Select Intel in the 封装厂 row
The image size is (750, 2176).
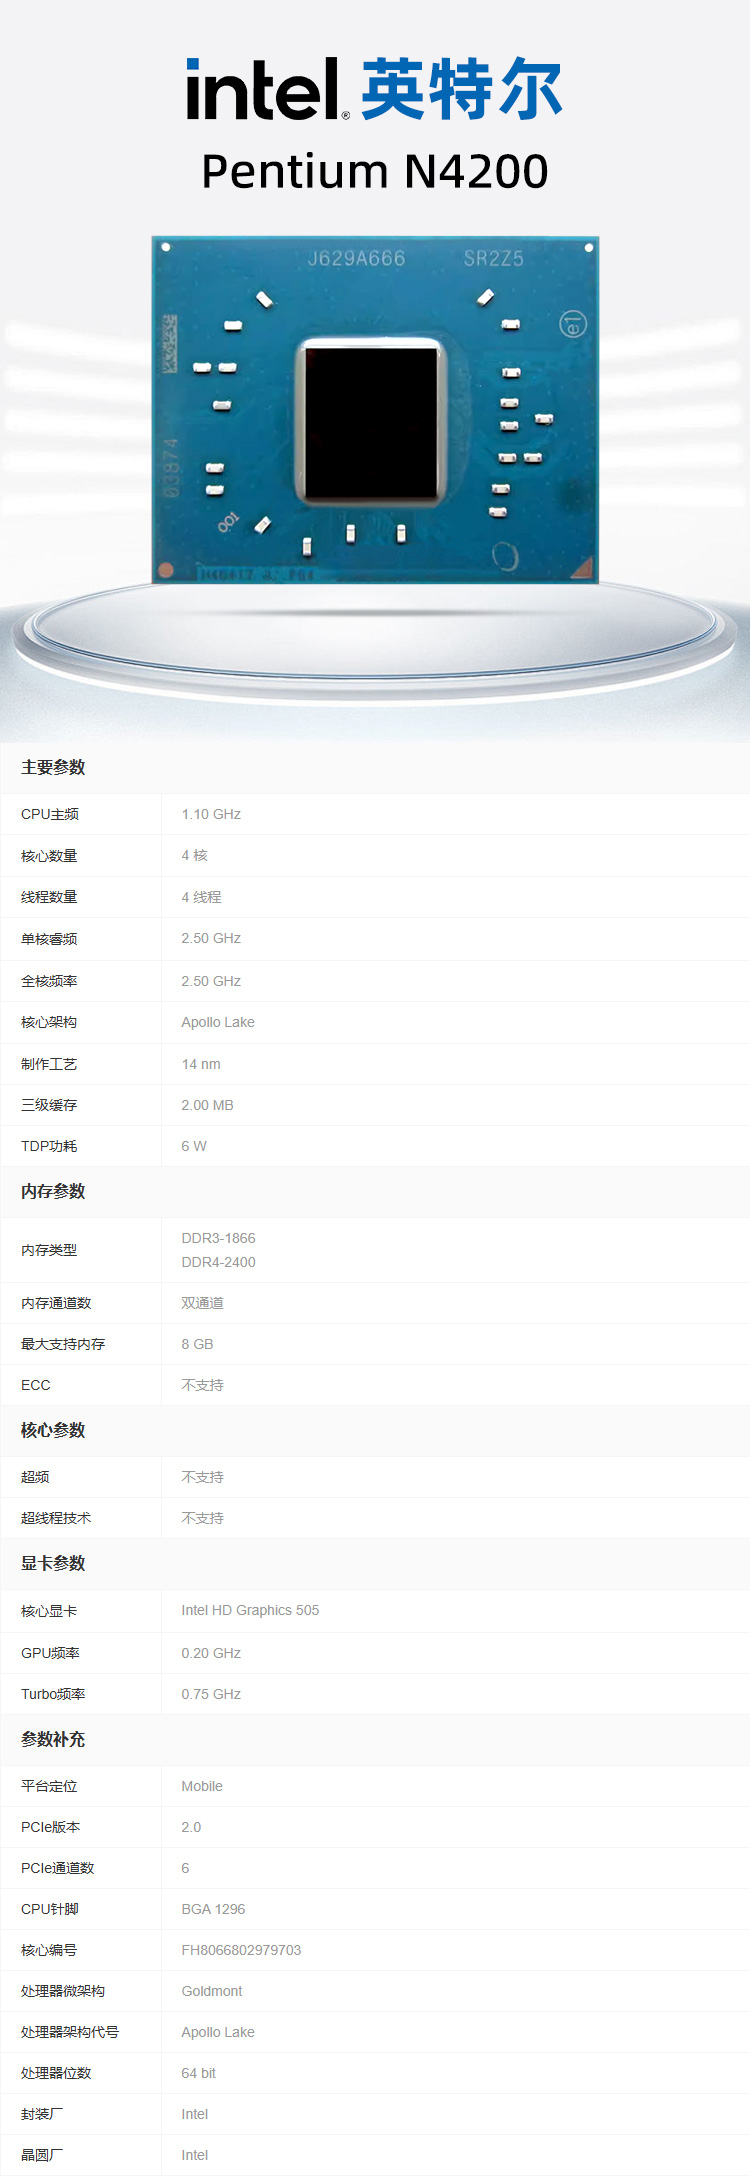(195, 2115)
